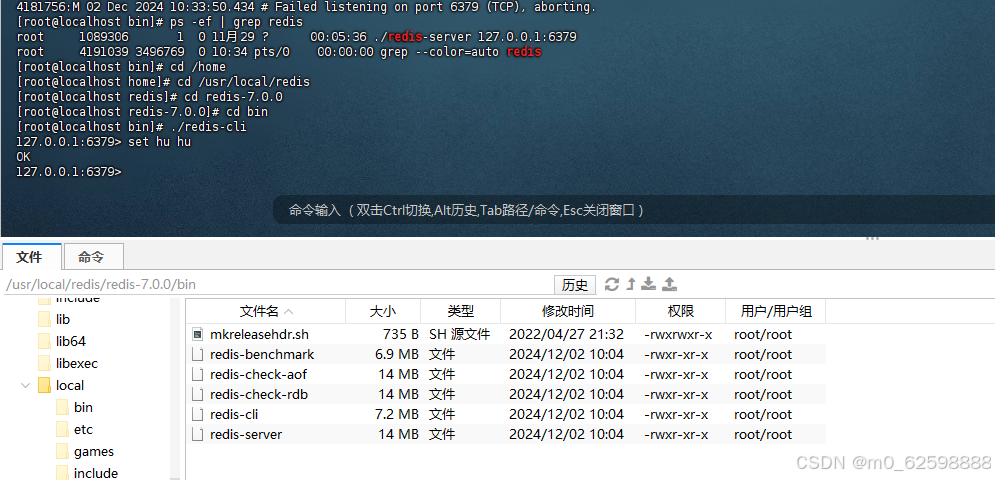The width and height of the screenshot is (995, 480).
Task: Click the etc folder icon
Action: coord(62,430)
